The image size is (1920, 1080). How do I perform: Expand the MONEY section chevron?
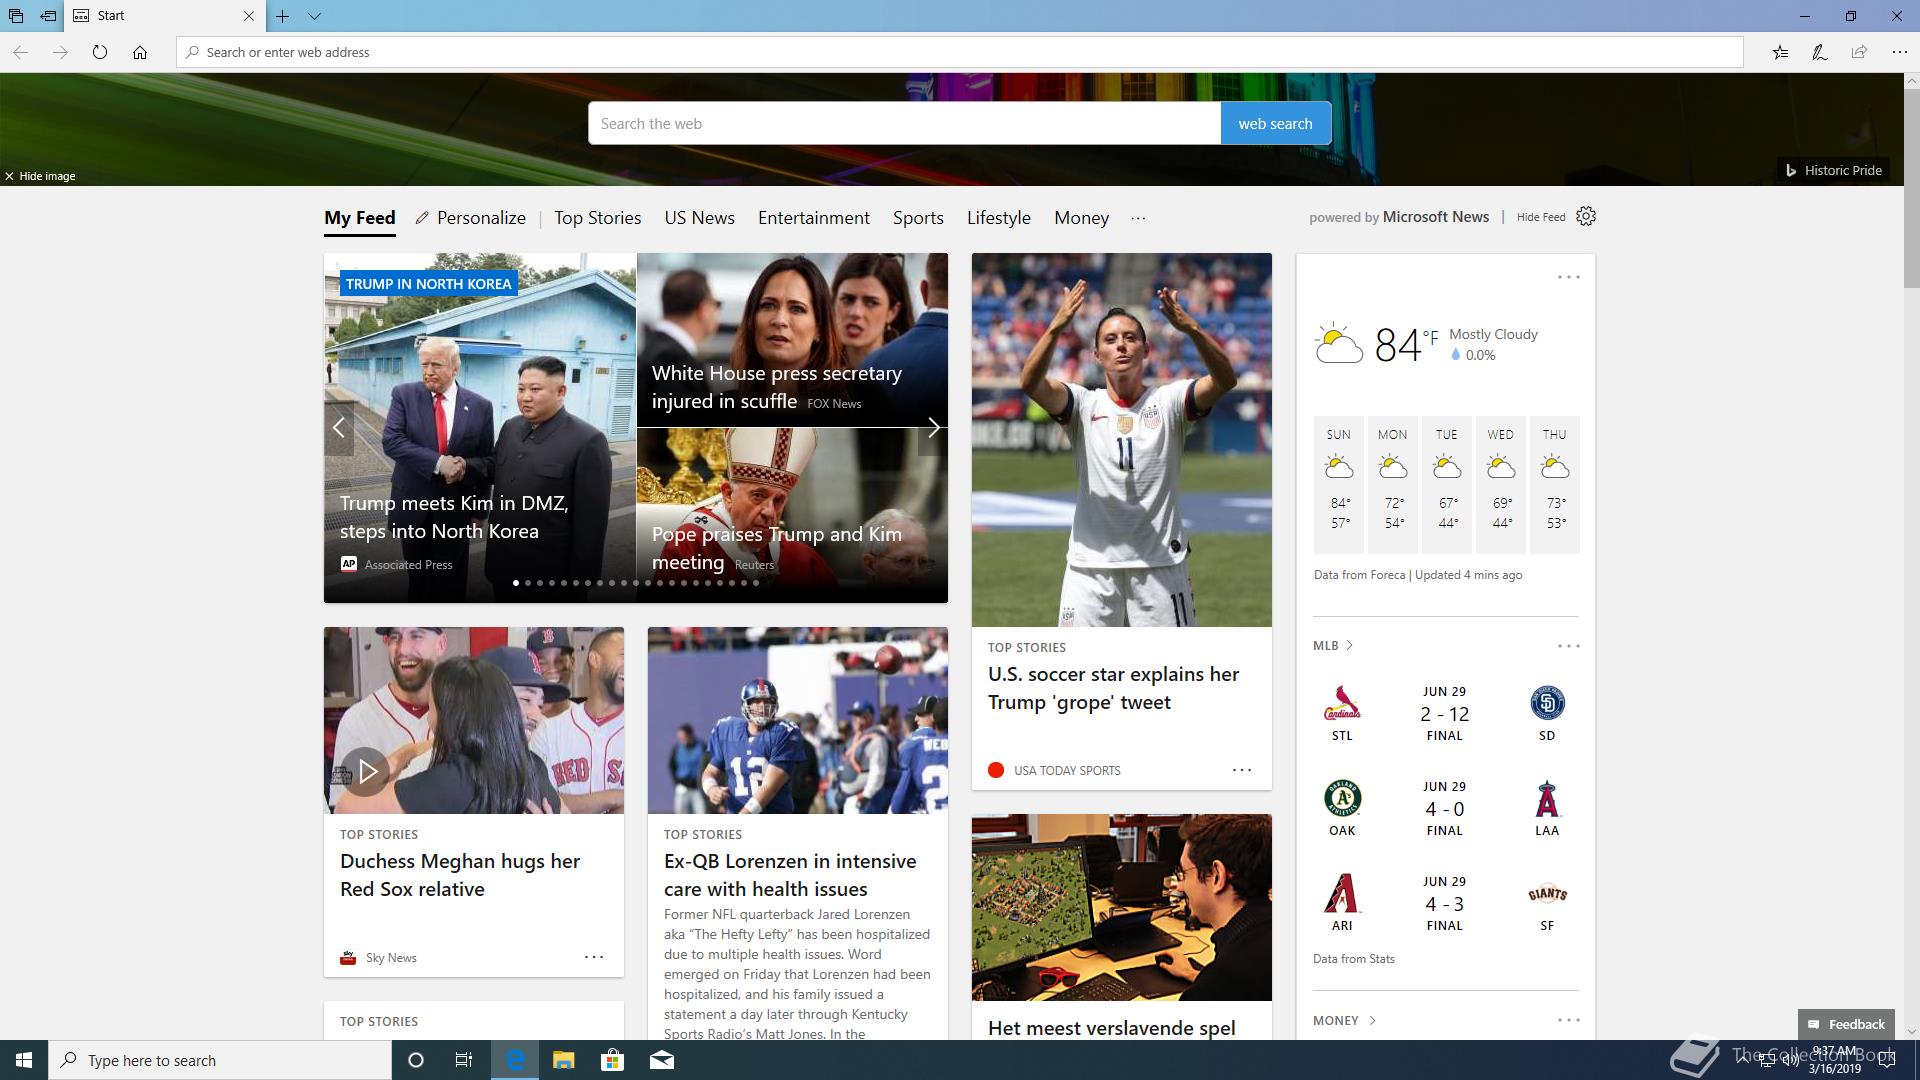(1372, 1020)
